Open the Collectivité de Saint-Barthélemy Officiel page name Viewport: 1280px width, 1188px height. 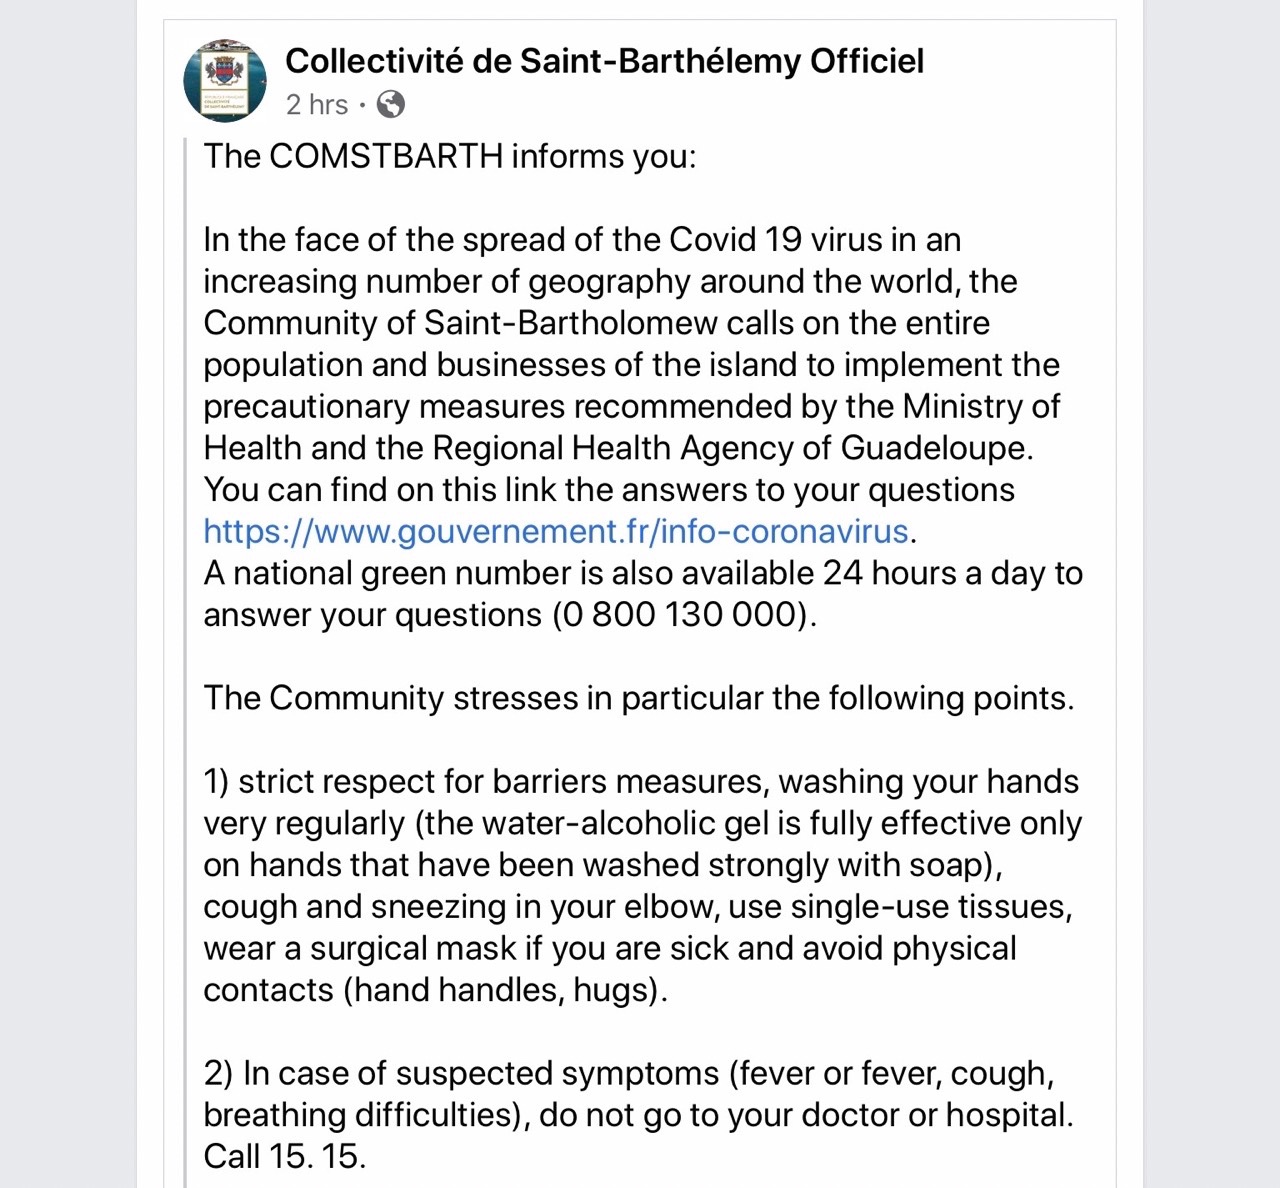[x=604, y=61]
